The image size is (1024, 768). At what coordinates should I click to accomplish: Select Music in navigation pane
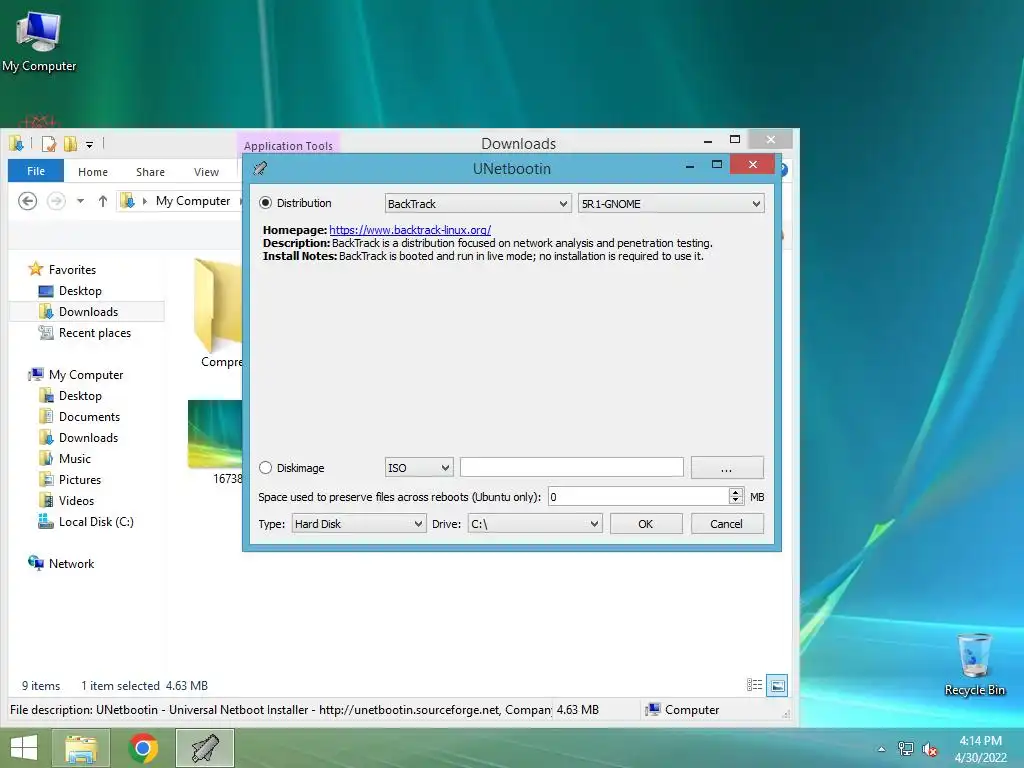(x=74, y=458)
